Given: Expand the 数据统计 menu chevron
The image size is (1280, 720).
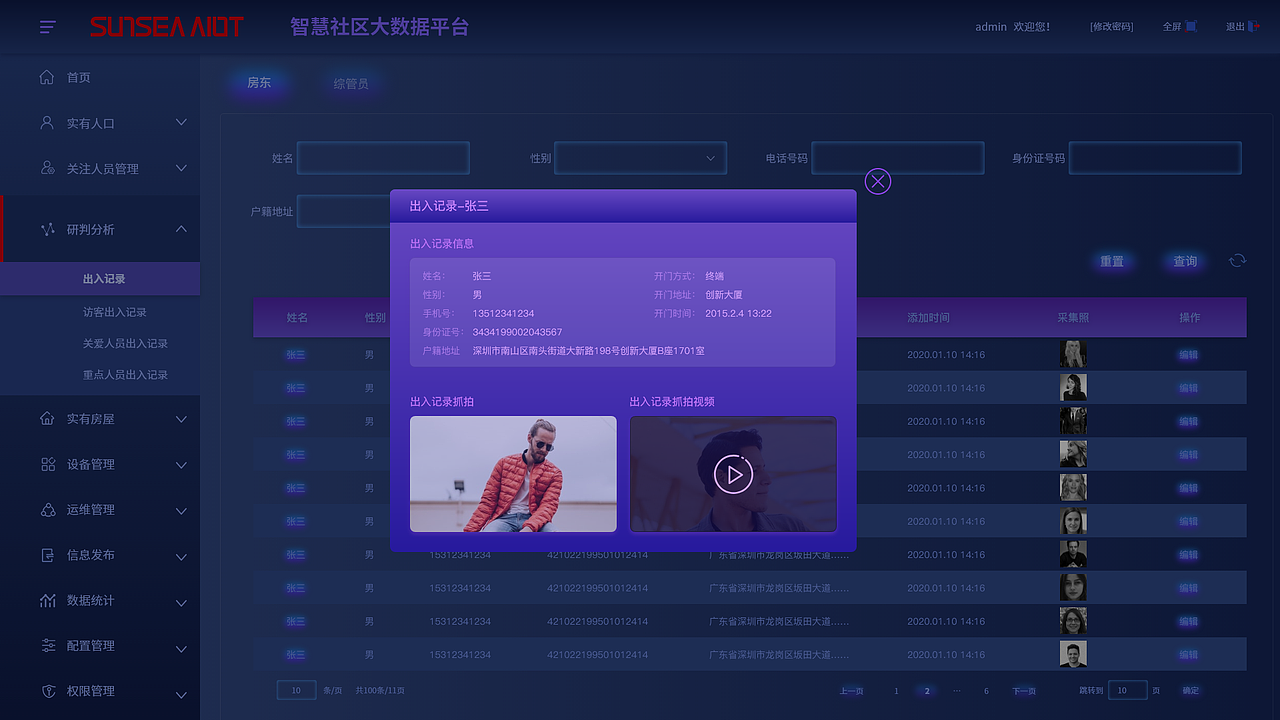Looking at the screenshot, I should tap(181, 602).
